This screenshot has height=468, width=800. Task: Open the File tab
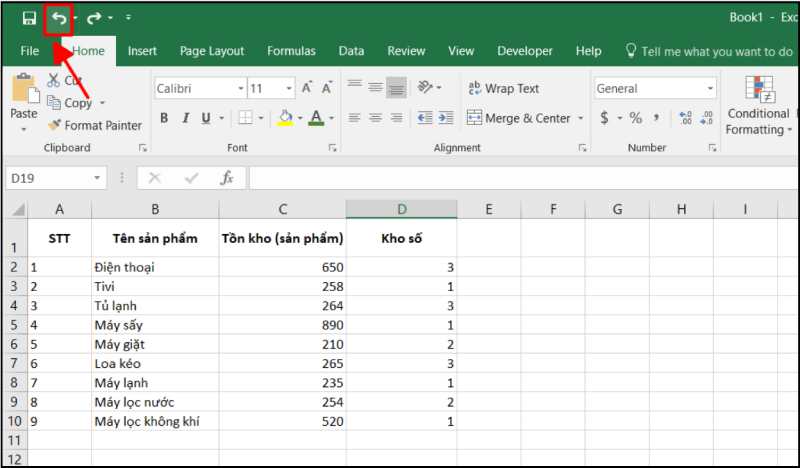(x=30, y=51)
